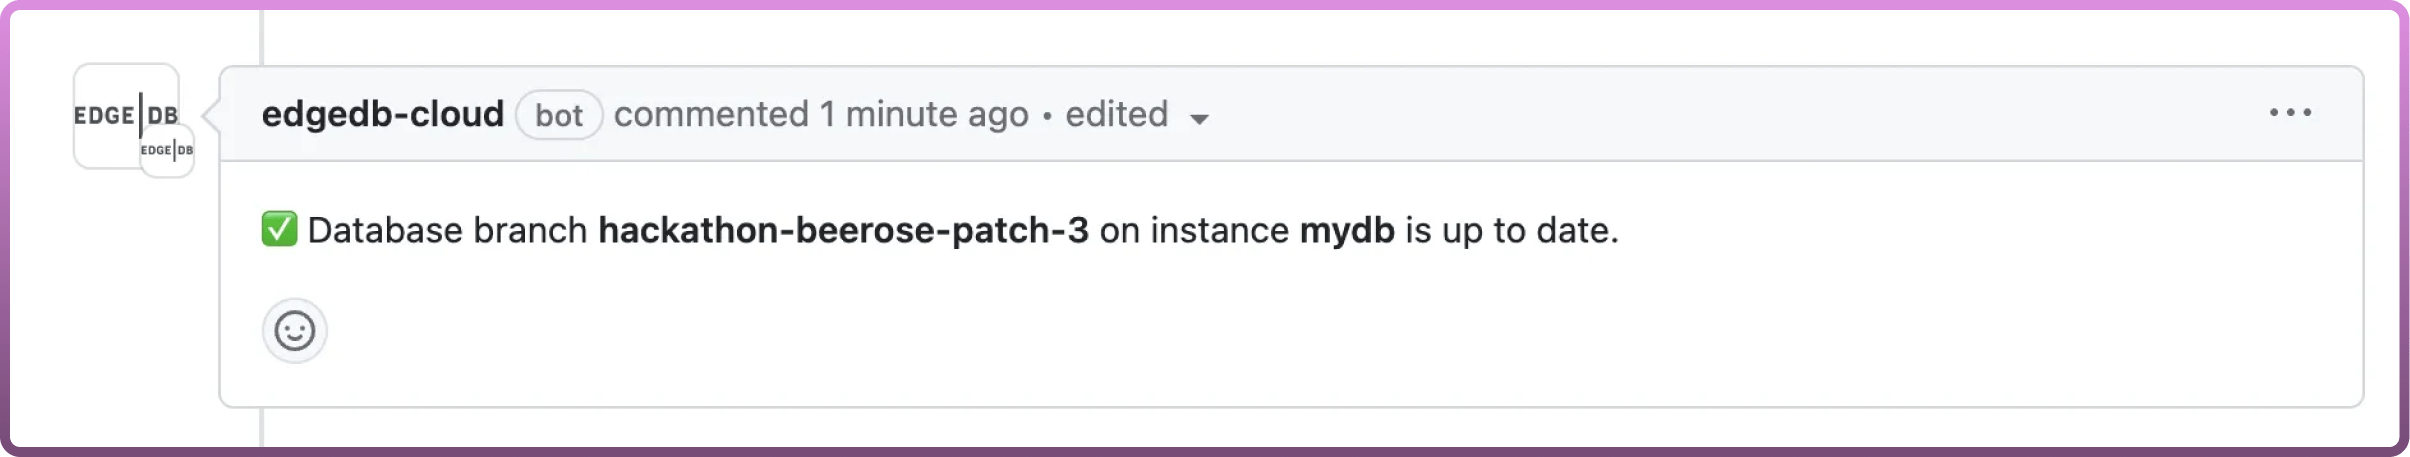This screenshot has width=2410, height=457.
Task: Click the "Database branch" text
Action: (447, 230)
